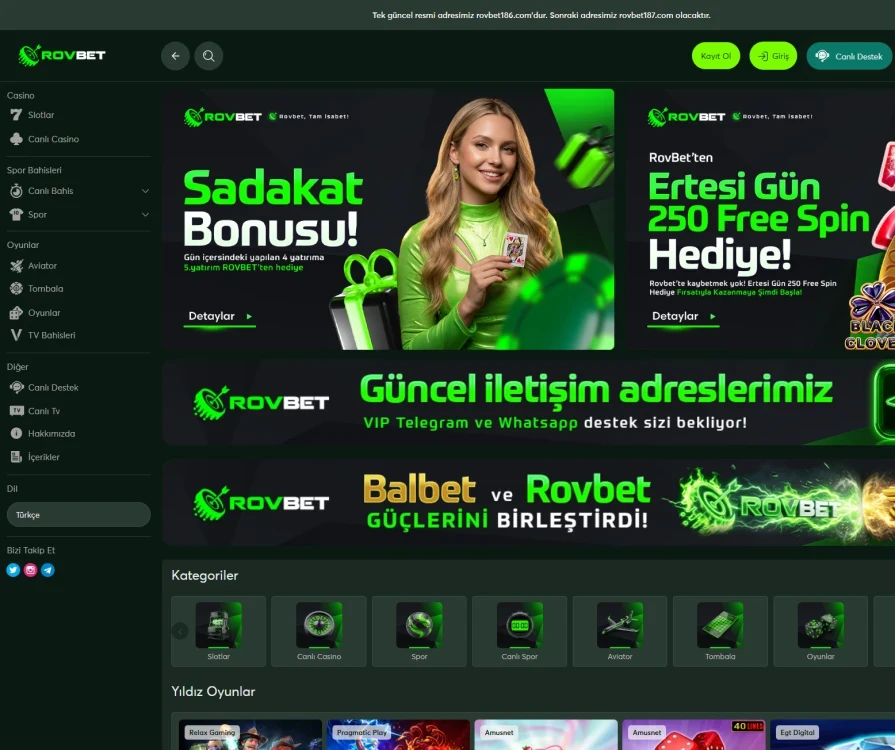
Task: Click the Kayıt Ol register button
Action: [716, 56]
